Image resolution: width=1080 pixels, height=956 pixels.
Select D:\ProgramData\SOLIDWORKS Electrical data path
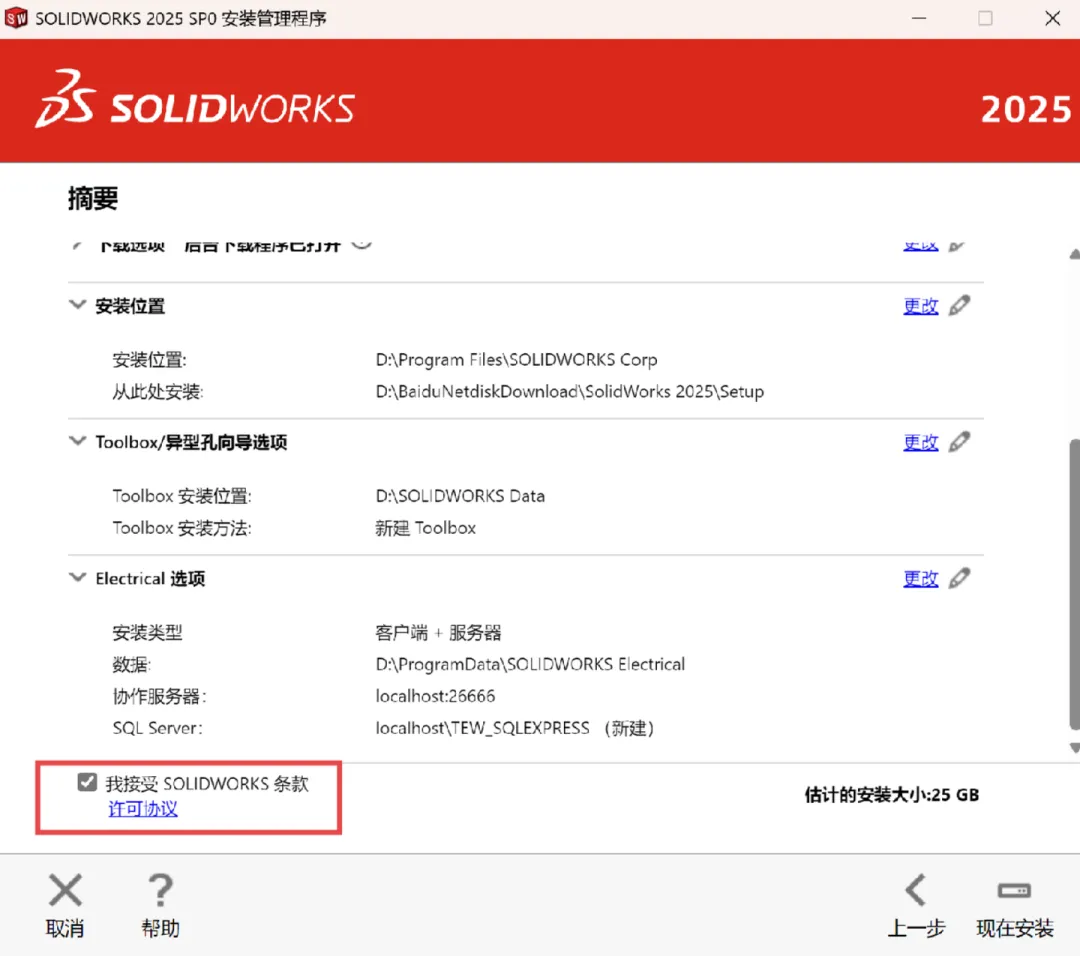click(x=530, y=664)
